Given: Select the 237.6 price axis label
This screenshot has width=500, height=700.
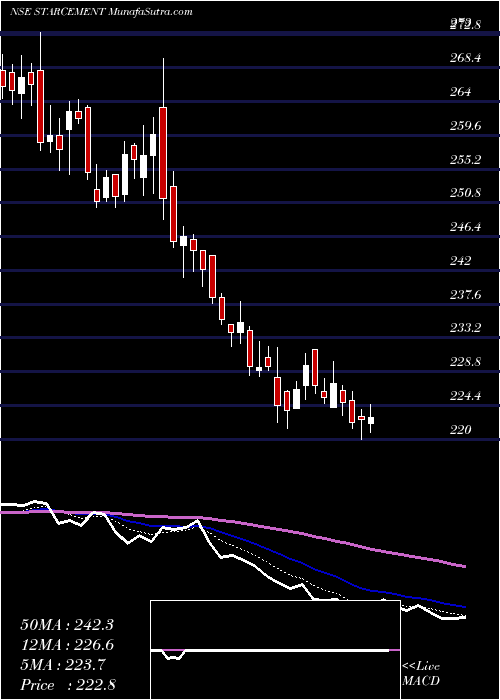Looking at the screenshot, I should pyautogui.click(x=464, y=294).
